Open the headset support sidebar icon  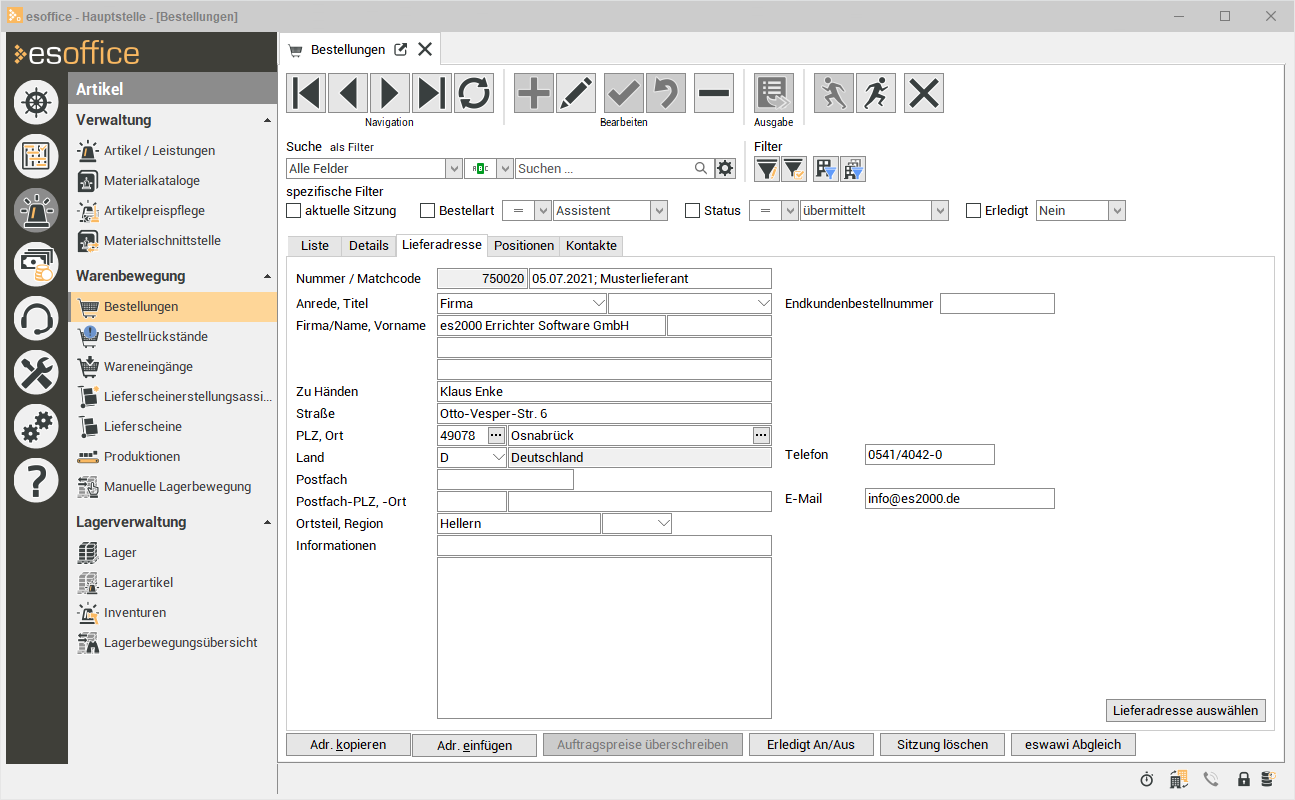pos(36,319)
